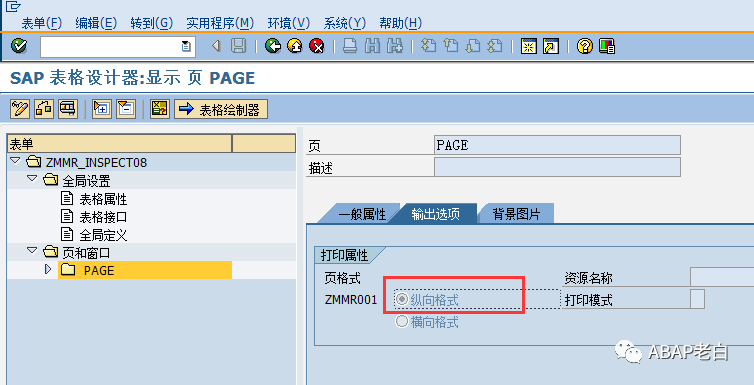Screen dimensions: 754x385
Task: Click the Find binoculars icon
Action: pos(373,46)
